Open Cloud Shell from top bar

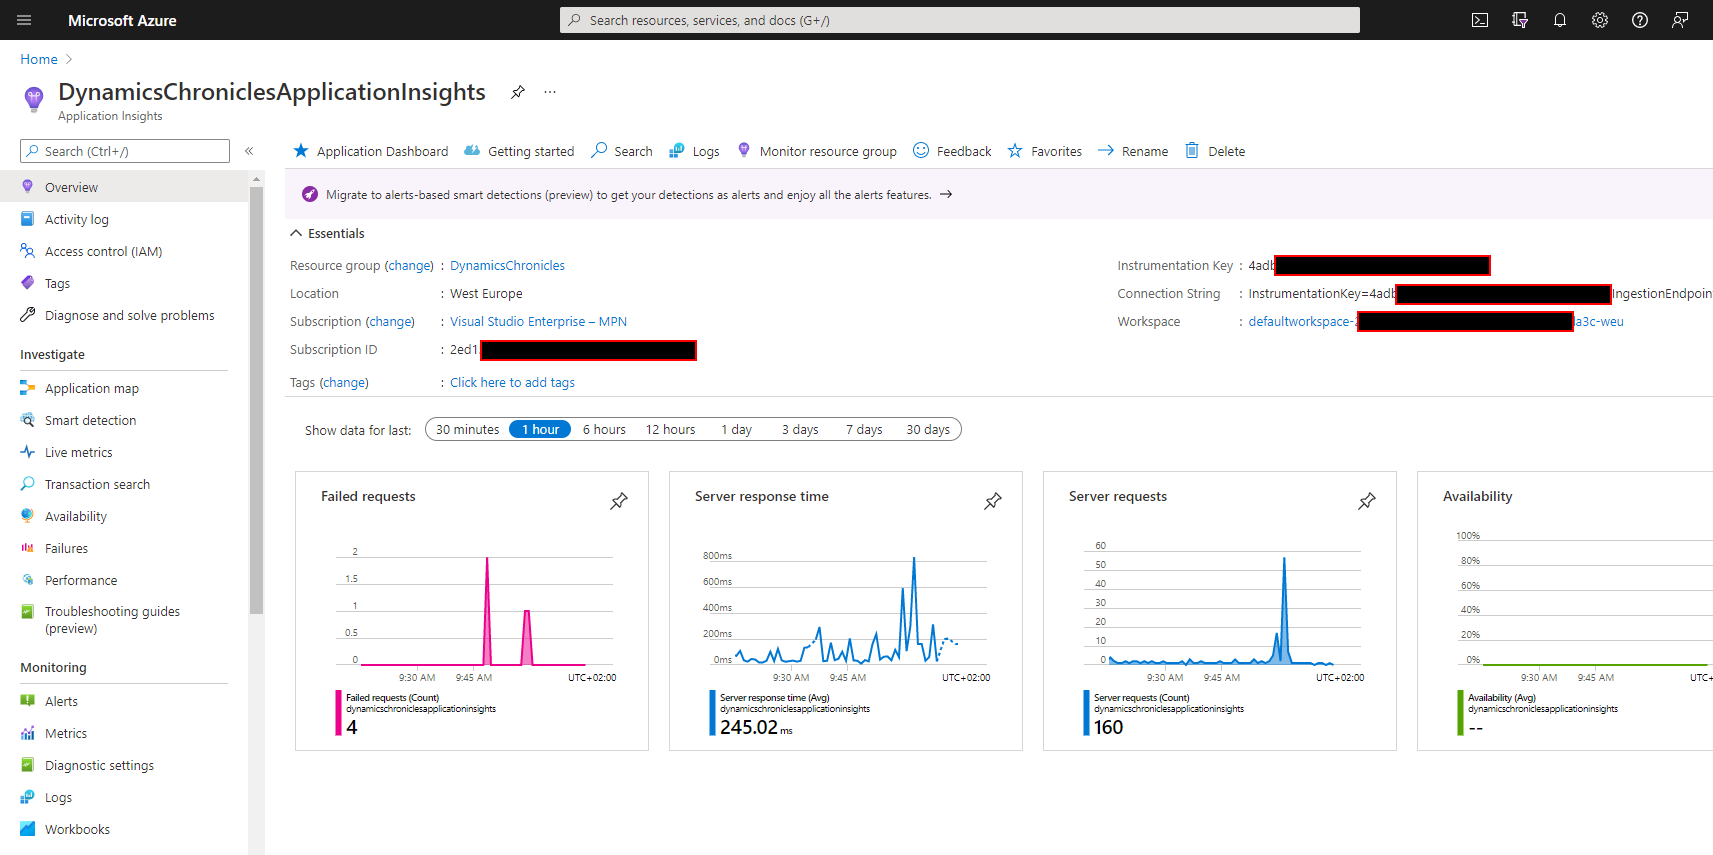click(1480, 20)
